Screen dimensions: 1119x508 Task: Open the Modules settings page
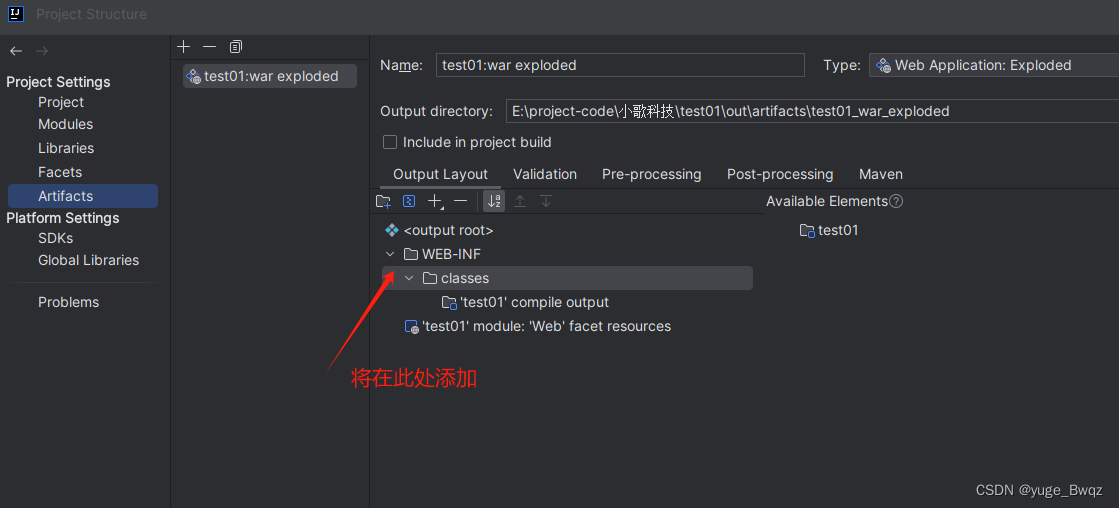click(x=65, y=124)
